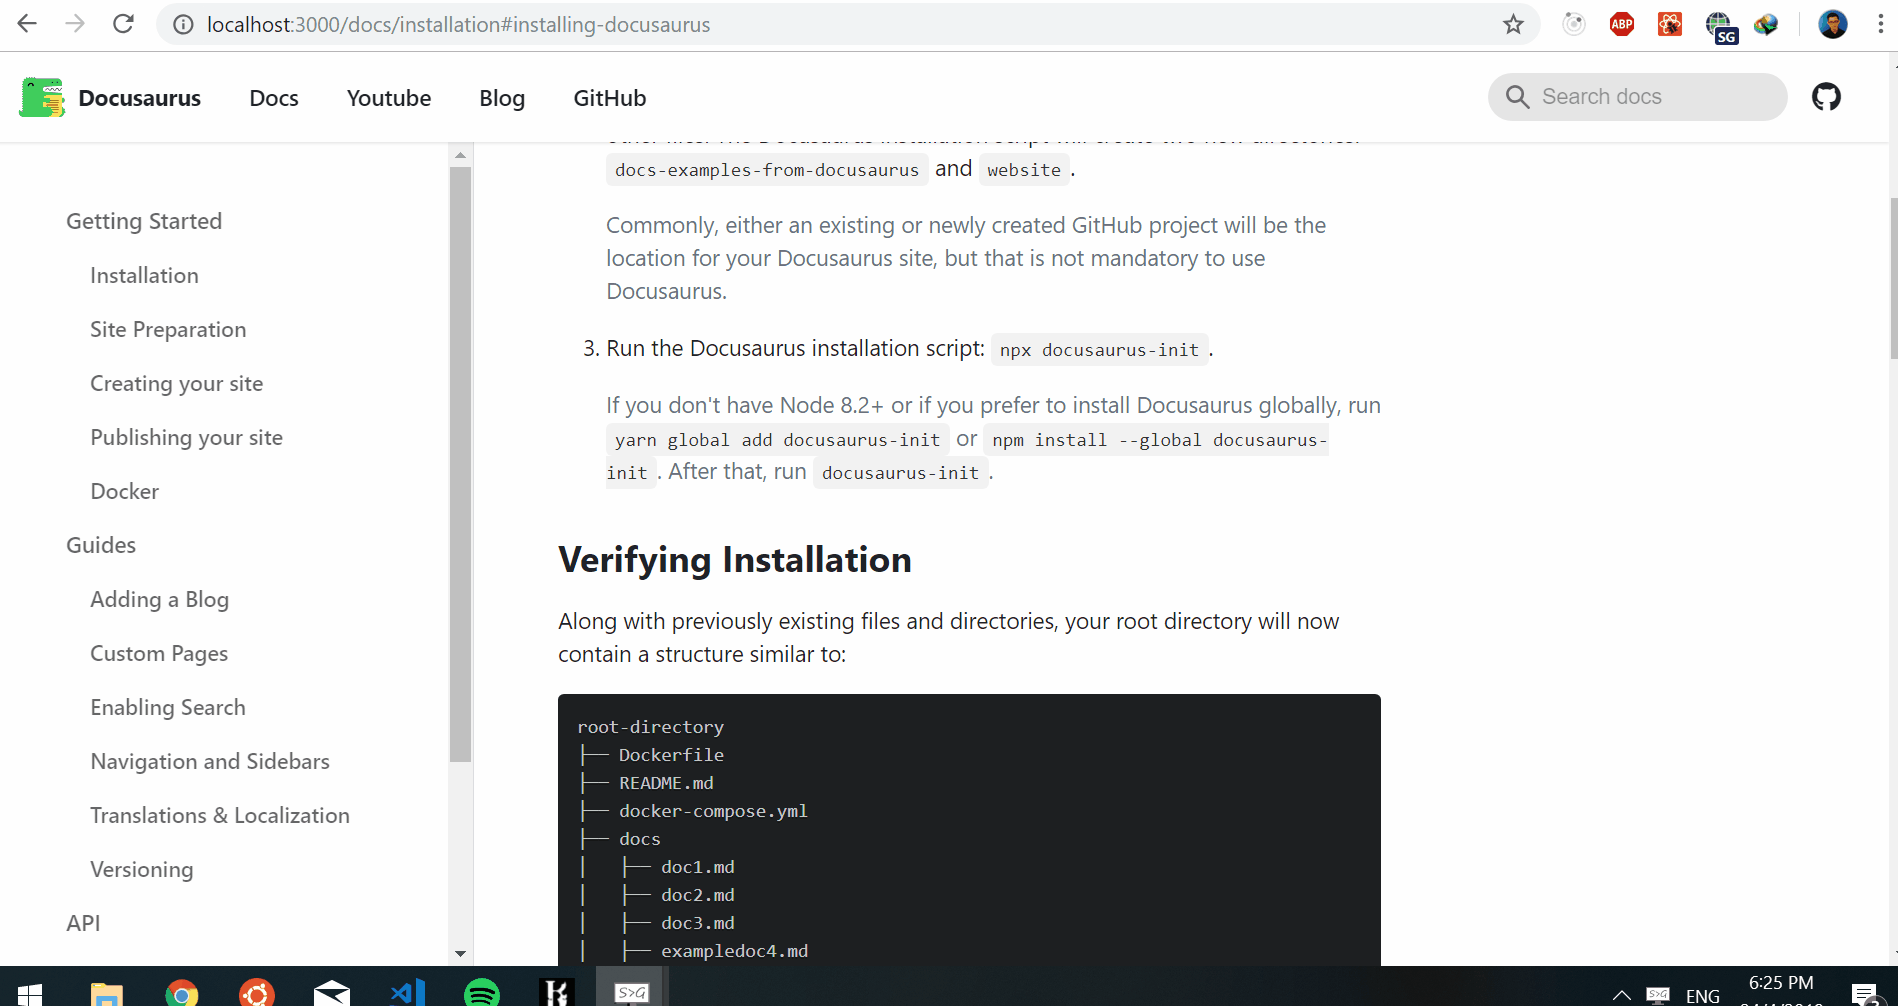Click the tray keyboard icon
The image size is (1898, 1006).
[x=1658, y=995]
